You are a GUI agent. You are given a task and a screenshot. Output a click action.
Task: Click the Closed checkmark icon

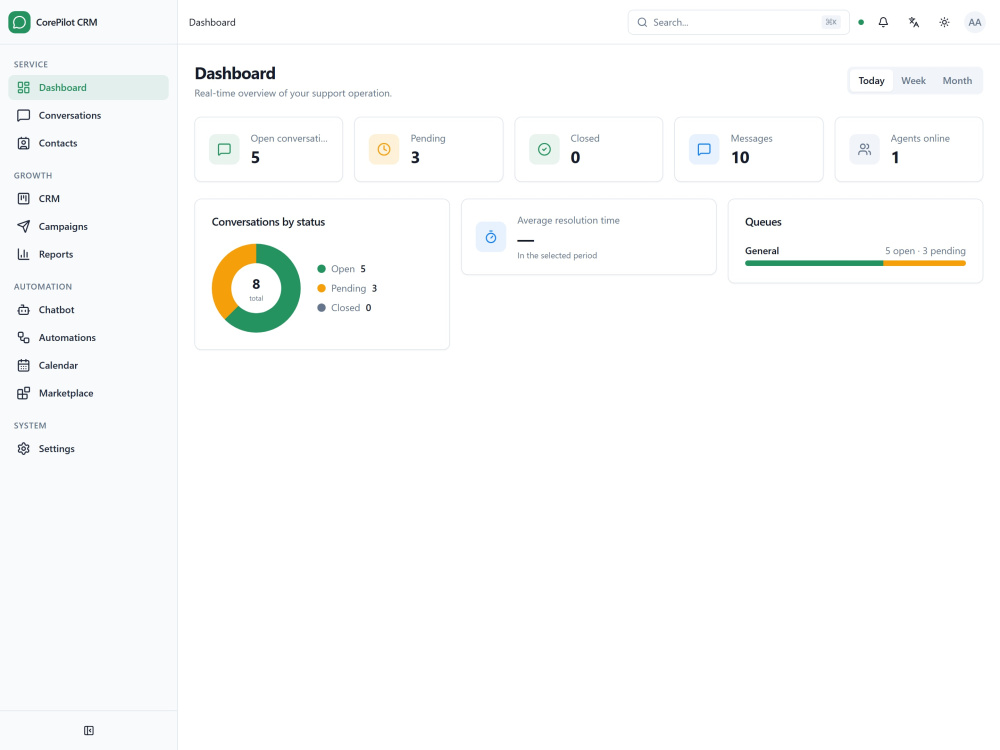click(x=544, y=149)
